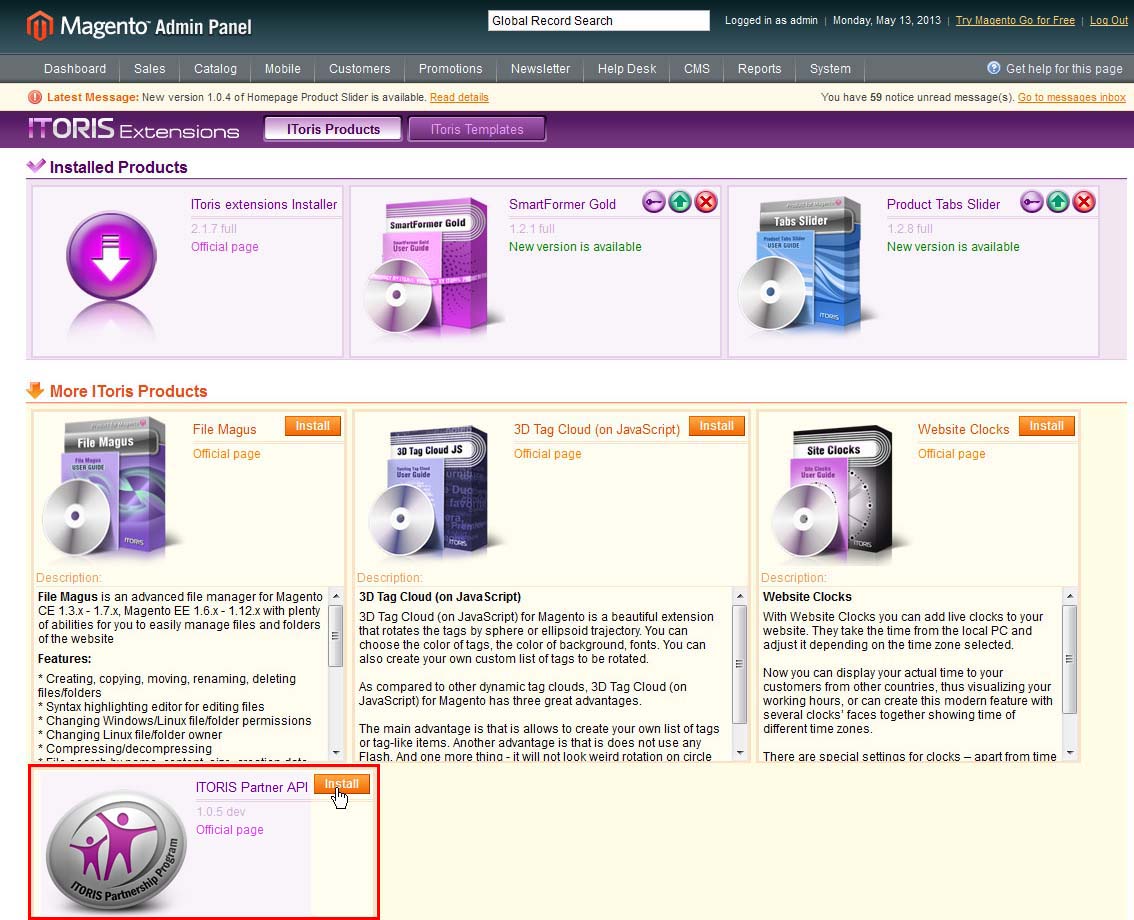Click the latest message alert icon
Screen dimensions: 1134x920
35,97
